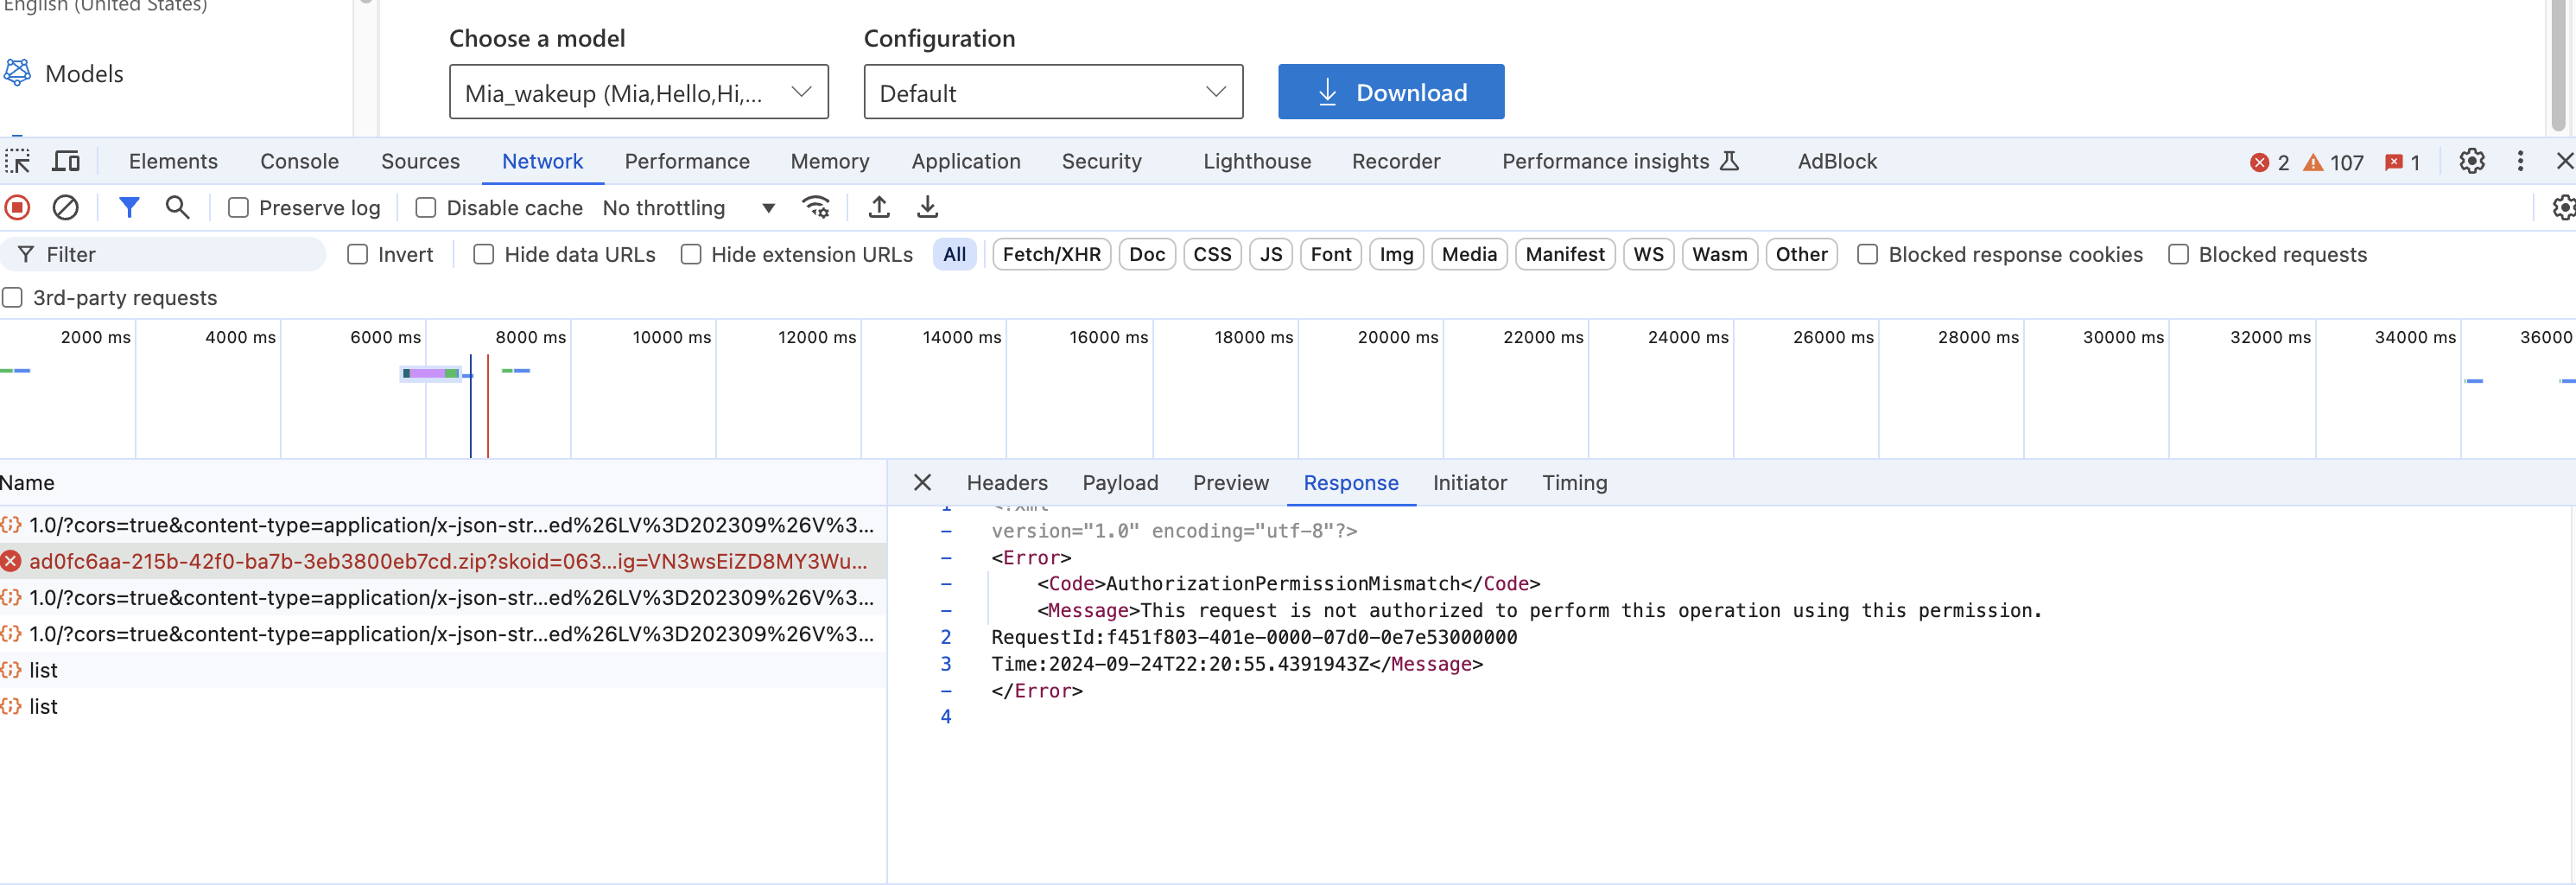Filter by CSS requests

(1212, 254)
